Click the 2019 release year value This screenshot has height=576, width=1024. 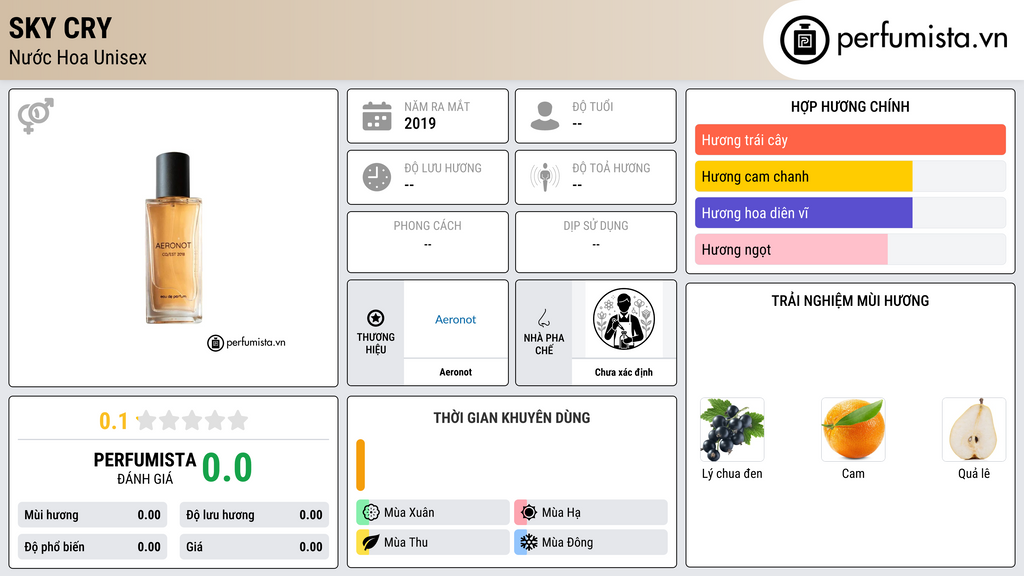point(420,123)
